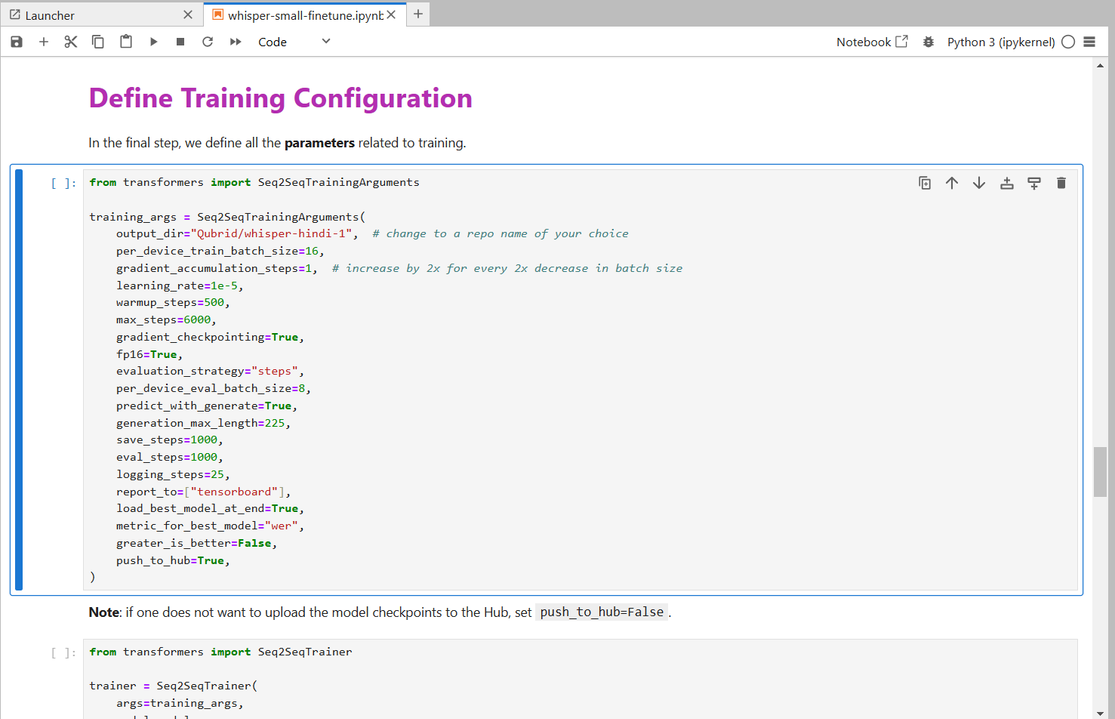
Task: Run the selected cell
Action: tap(154, 42)
